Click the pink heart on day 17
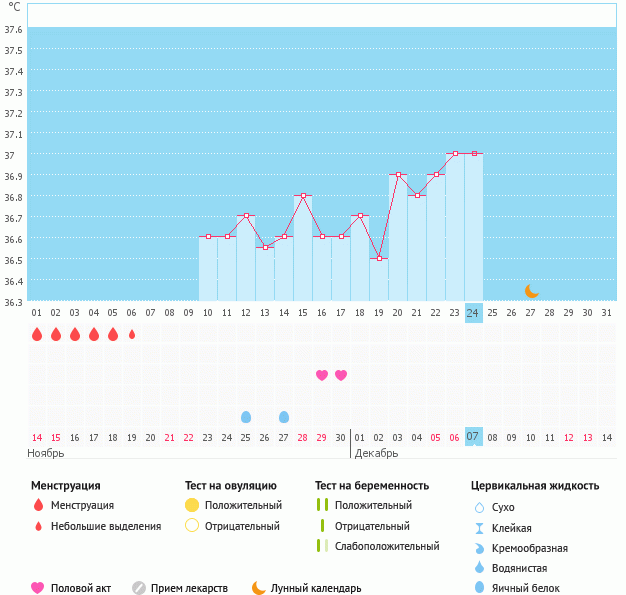626x595 pixels. pyautogui.click(x=341, y=375)
